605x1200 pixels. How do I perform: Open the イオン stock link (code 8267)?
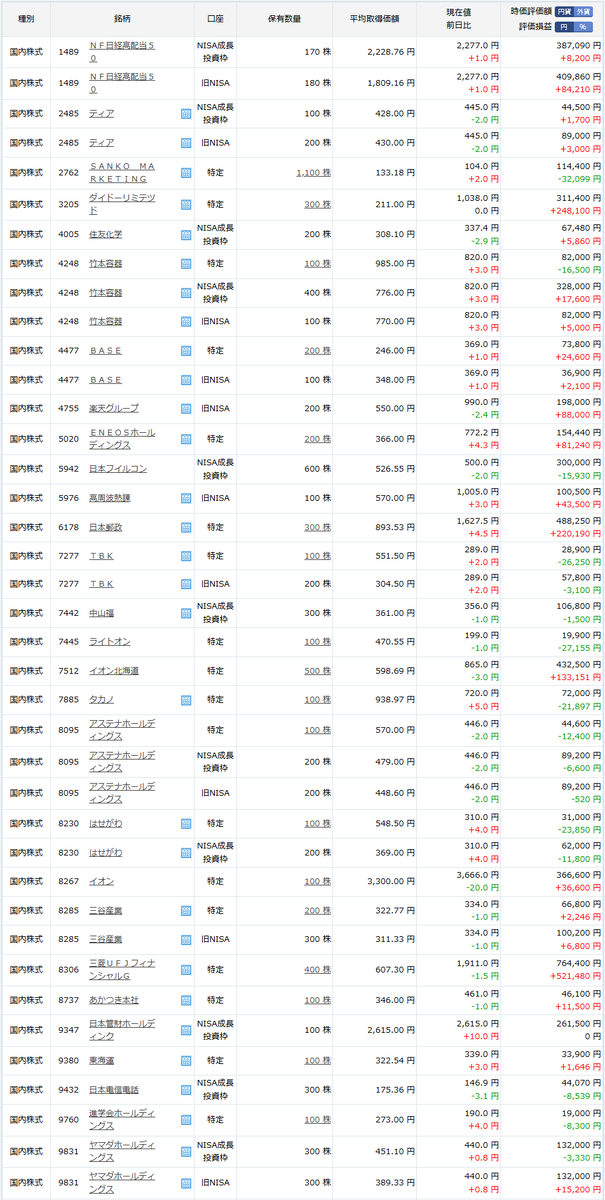[x=101, y=881]
